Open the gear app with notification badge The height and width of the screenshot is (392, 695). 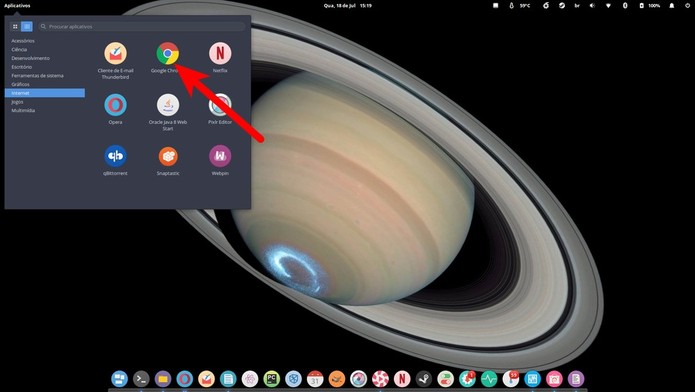tap(467, 379)
